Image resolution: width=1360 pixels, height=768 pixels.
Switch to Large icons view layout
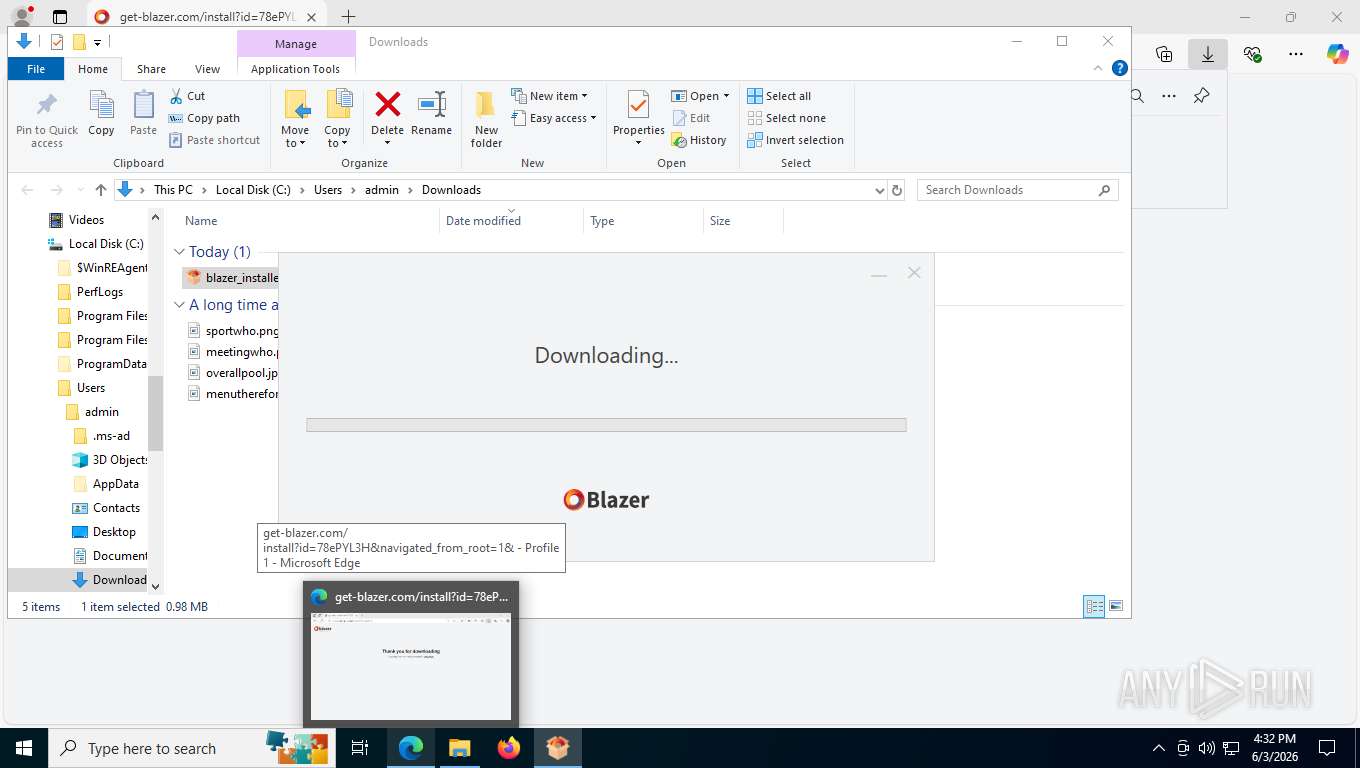coord(1116,606)
